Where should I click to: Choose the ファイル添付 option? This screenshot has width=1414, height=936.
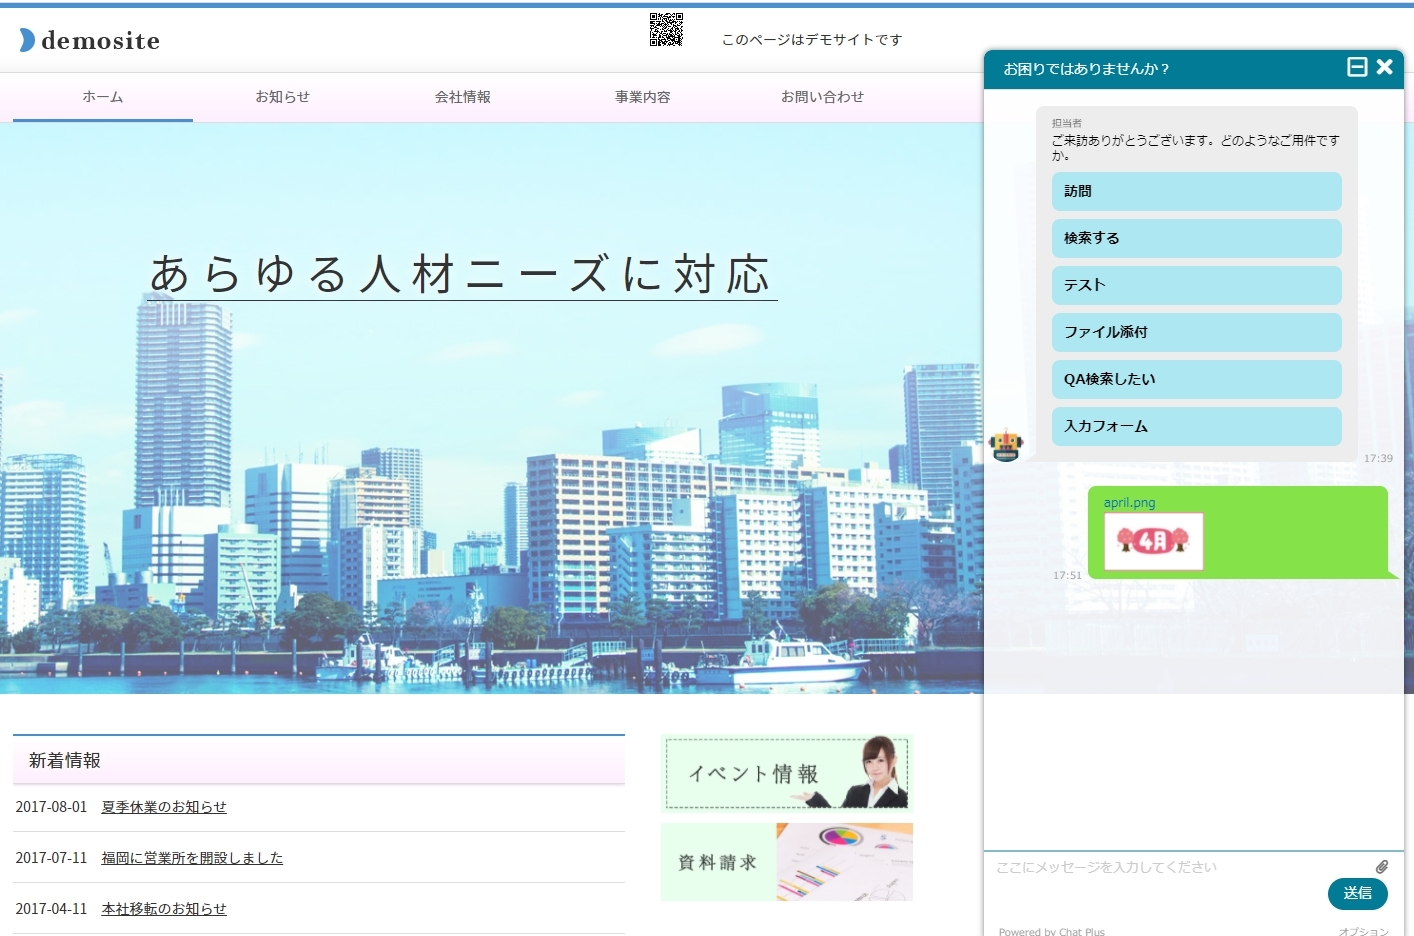pyautogui.click(x=1196, y=332)
